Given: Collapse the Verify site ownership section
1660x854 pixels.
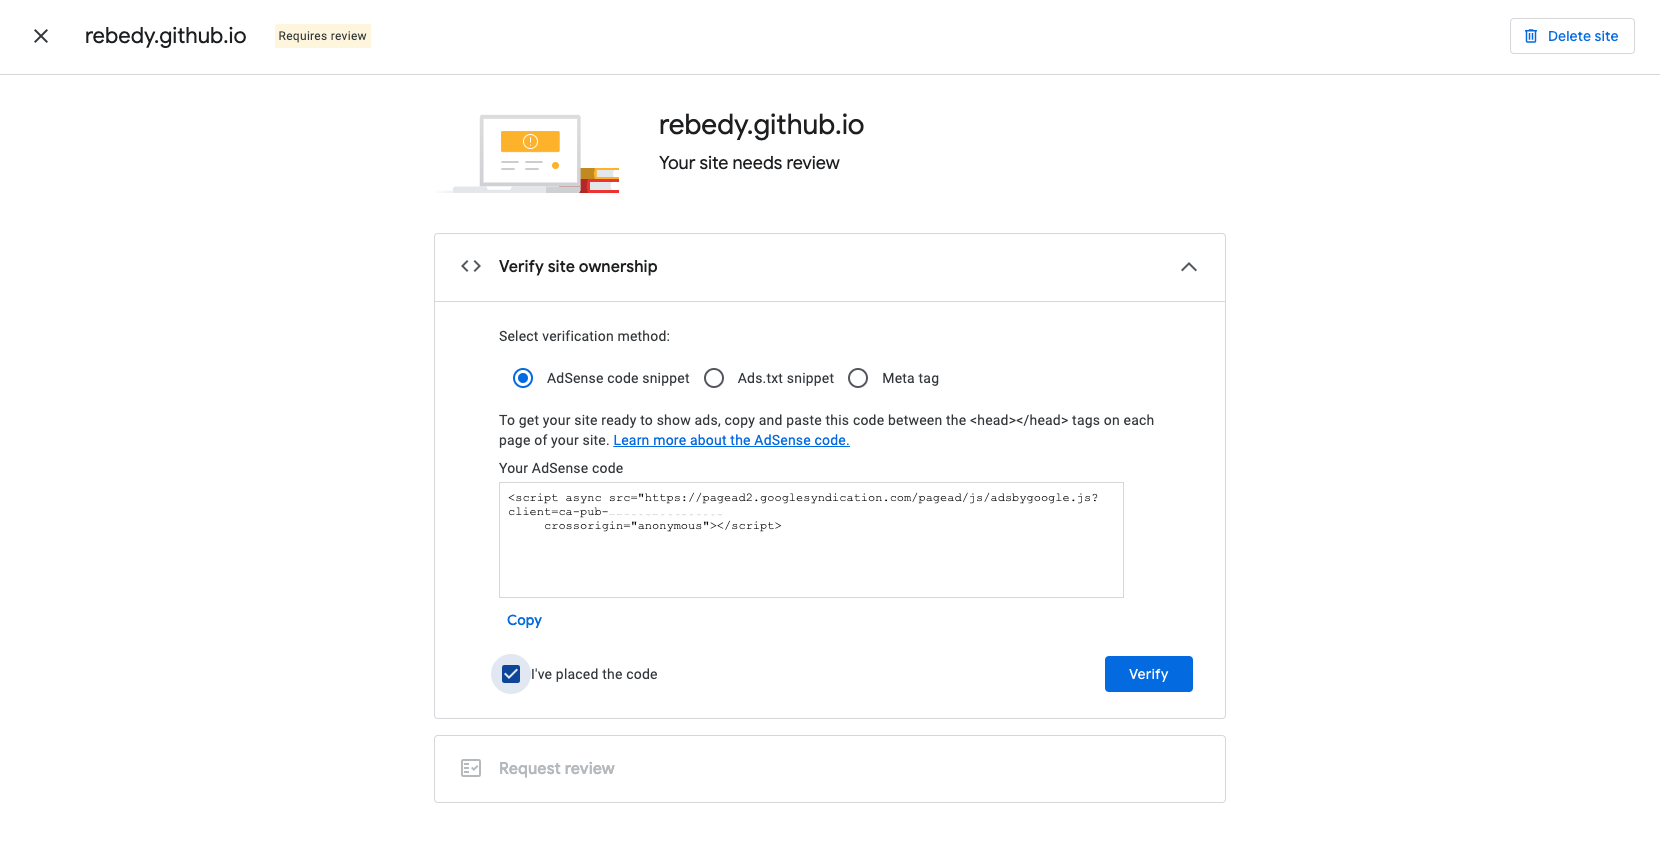Looking at the screenshot, I should pos(1189,267).
